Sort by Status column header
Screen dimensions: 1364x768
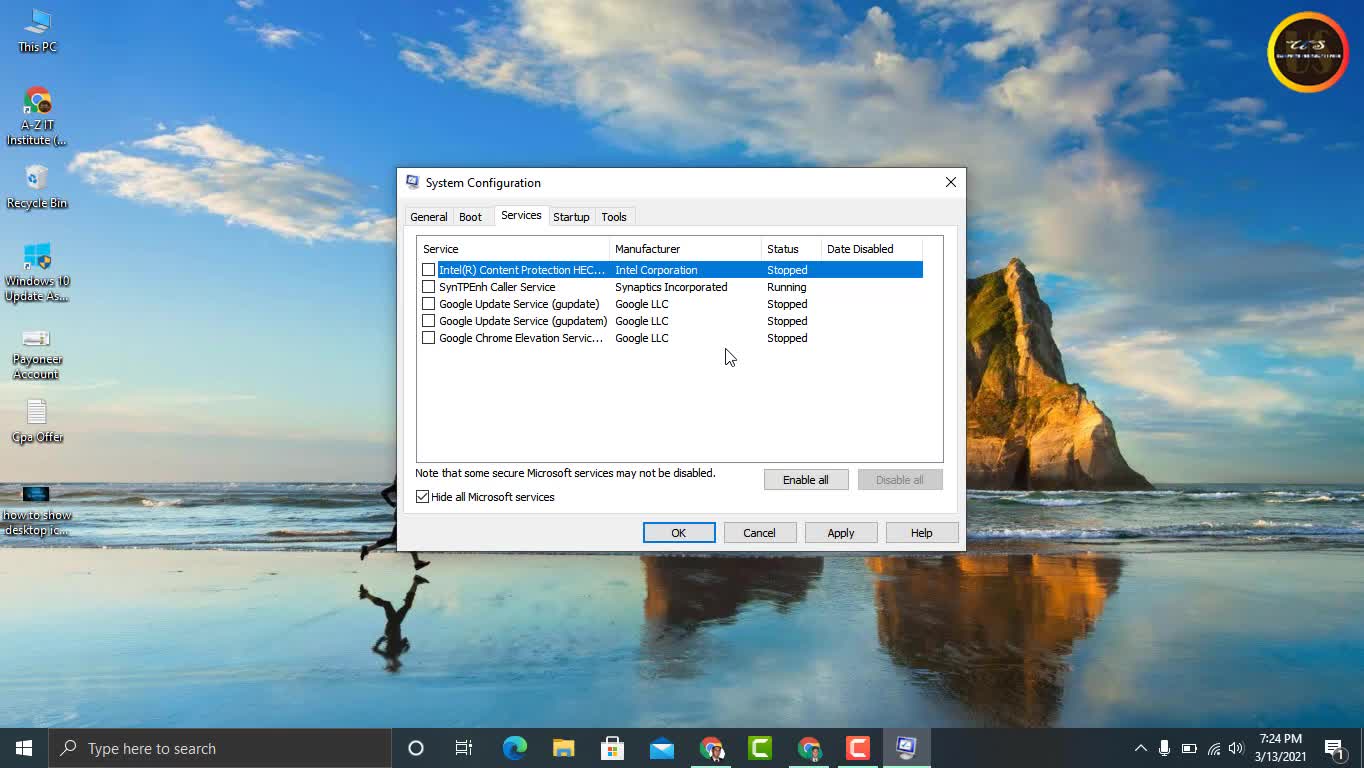791,249
